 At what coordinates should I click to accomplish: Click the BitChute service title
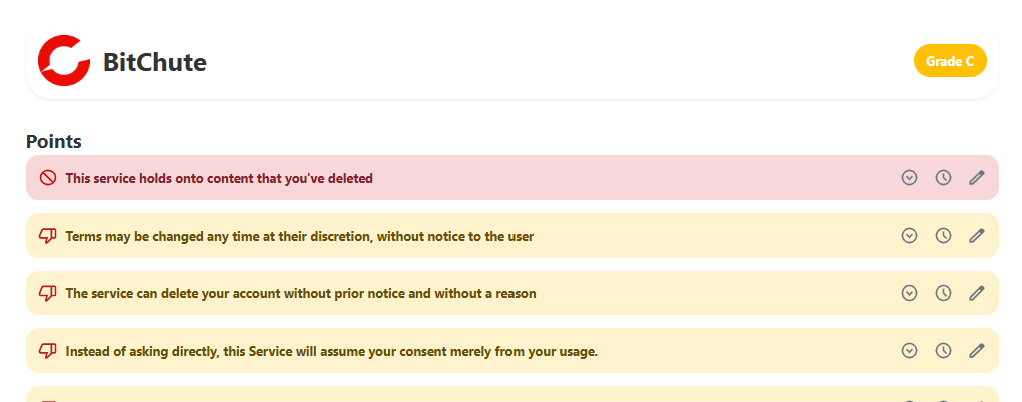coord(155,63)
